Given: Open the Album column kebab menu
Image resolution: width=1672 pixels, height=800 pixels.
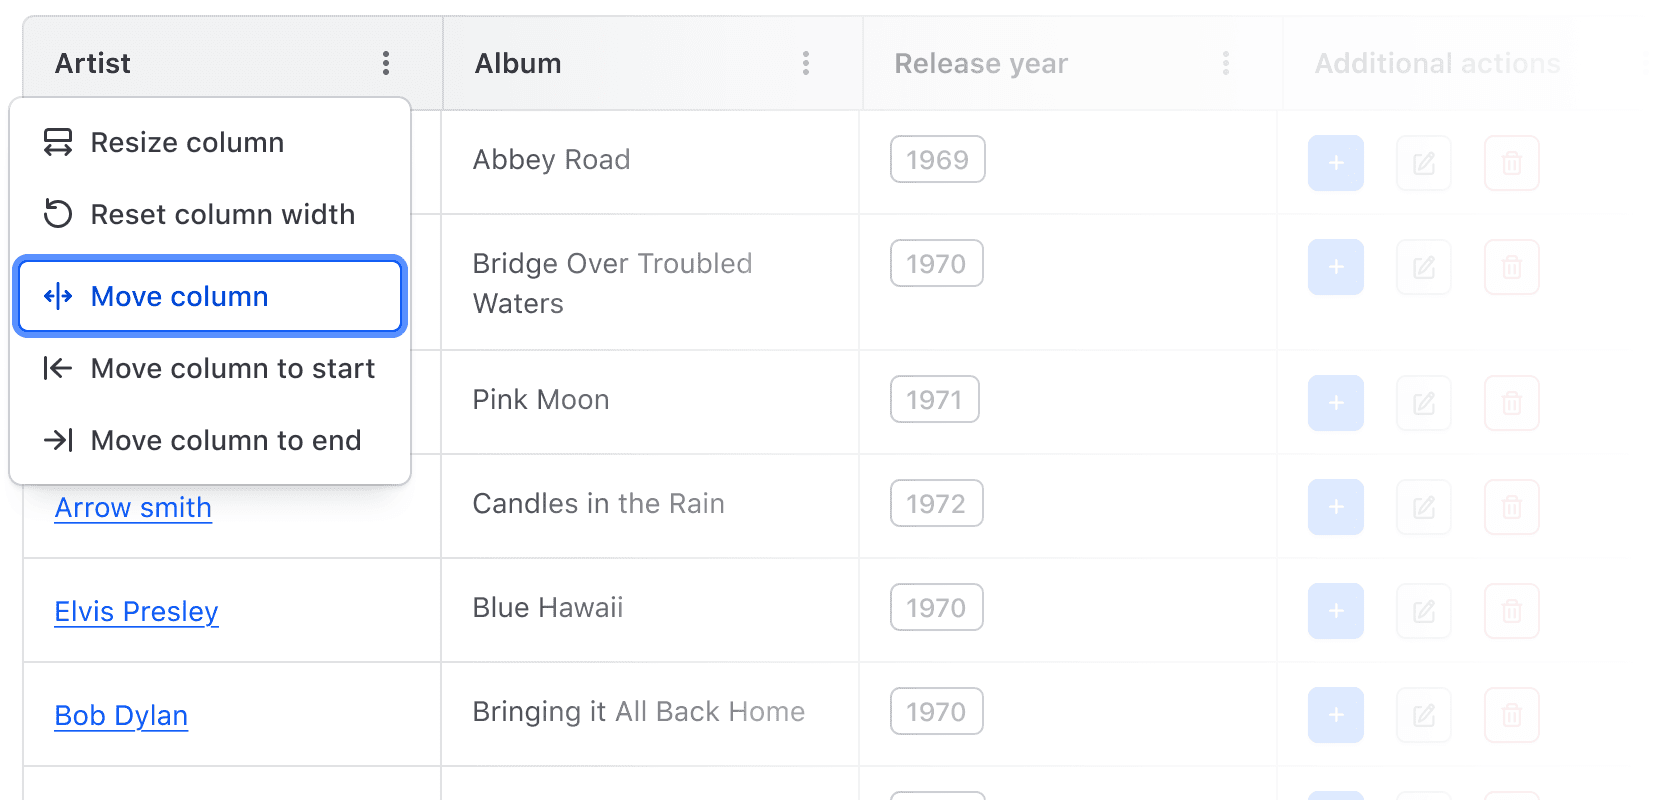Looking at the screenshot, I should (x=806, y=64).
